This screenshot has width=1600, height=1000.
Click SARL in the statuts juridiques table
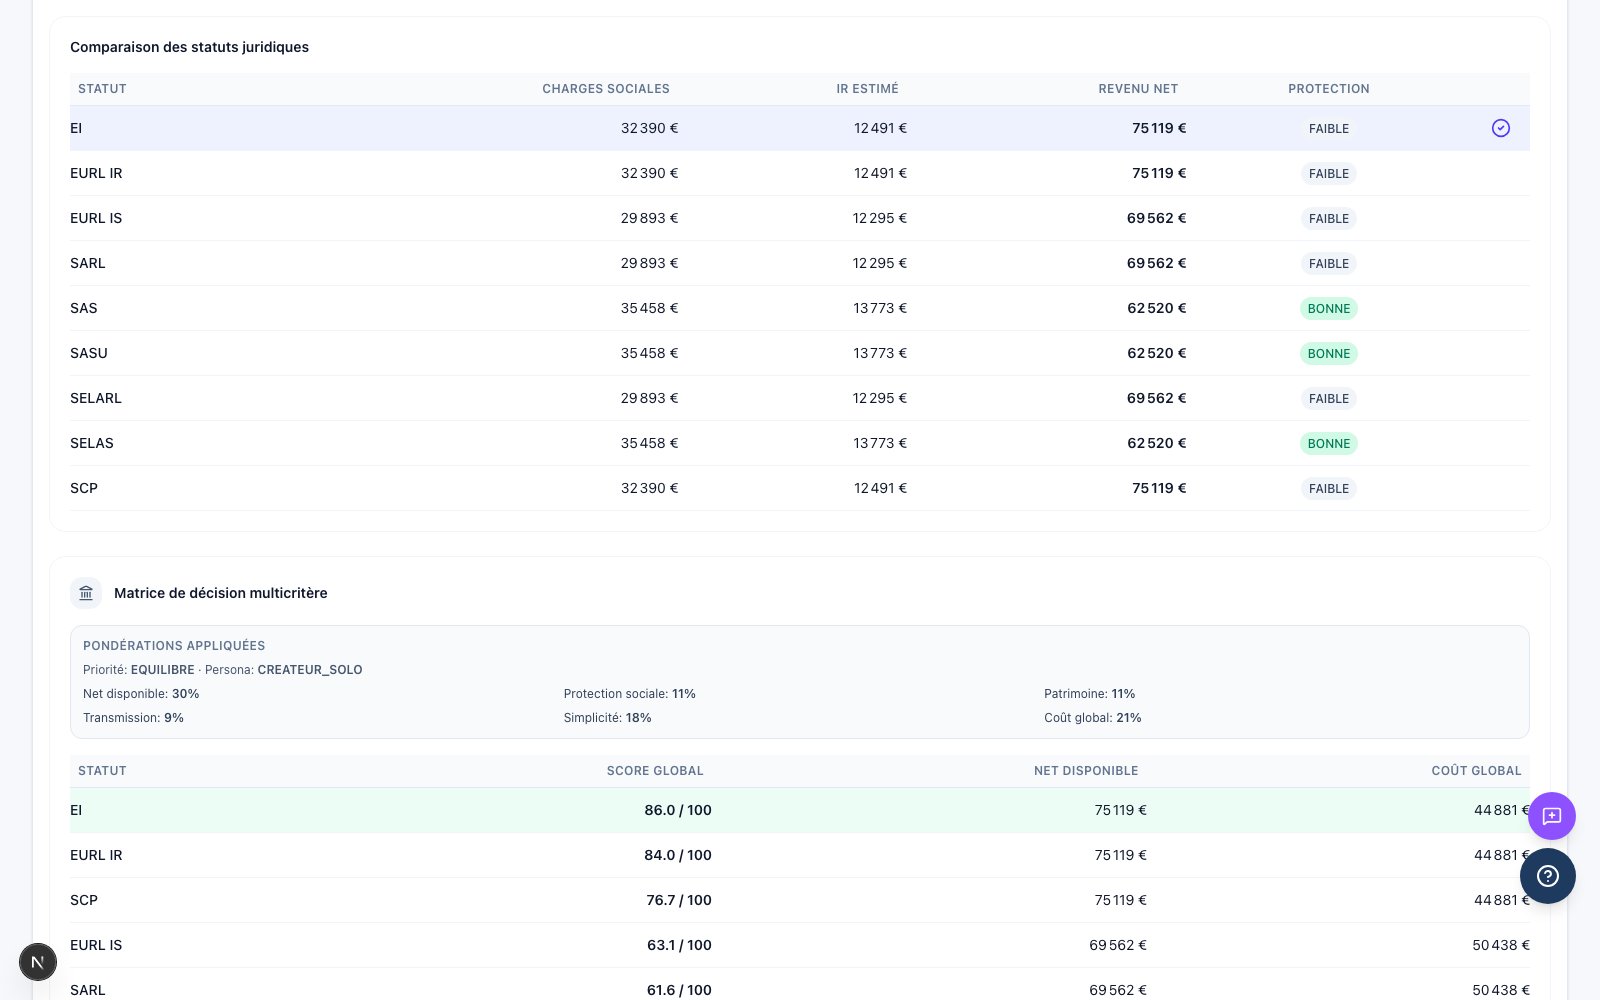click(x=88, y=263)
